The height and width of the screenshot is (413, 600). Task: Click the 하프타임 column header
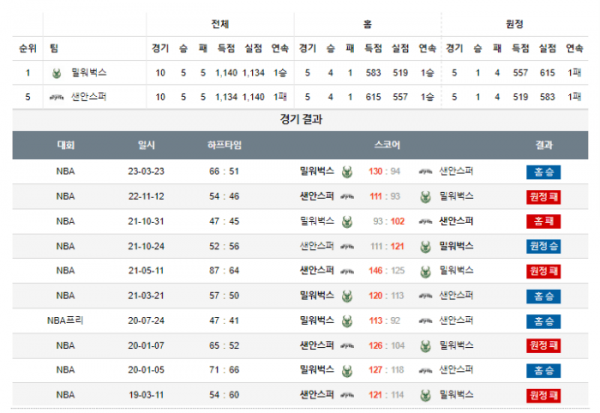coord(224,145)
